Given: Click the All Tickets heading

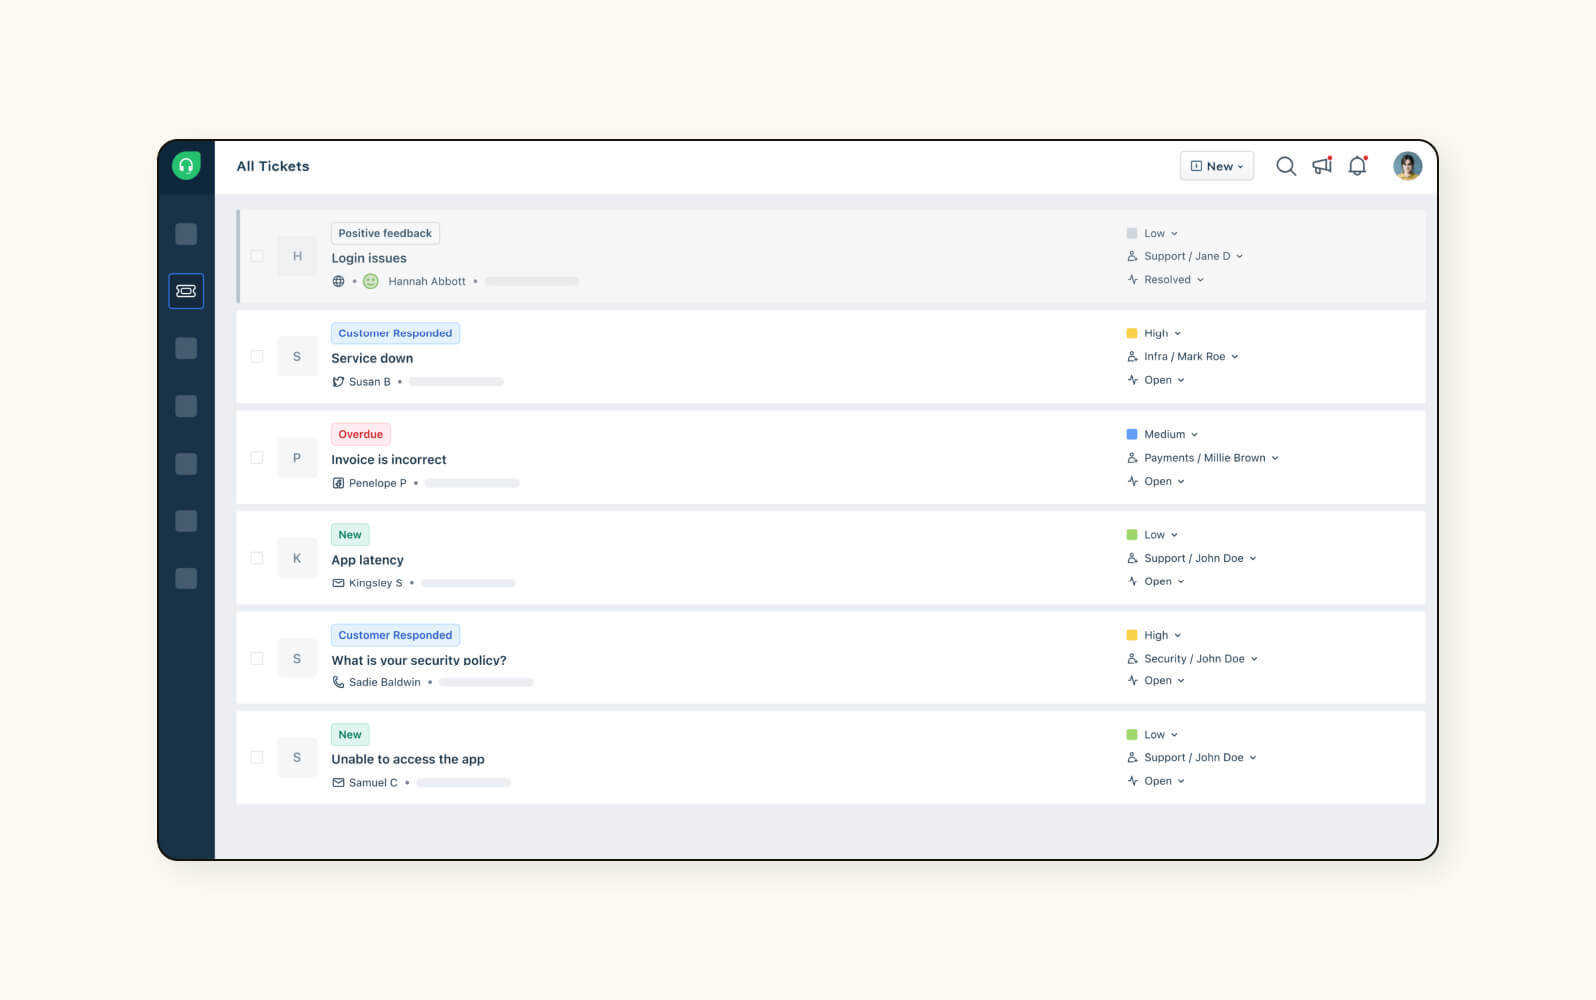Looking at the screenshot, I should 273,166.
